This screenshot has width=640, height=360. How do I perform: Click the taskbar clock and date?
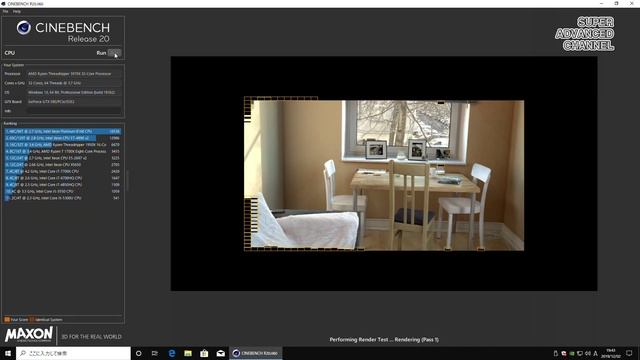coord(611,353)
